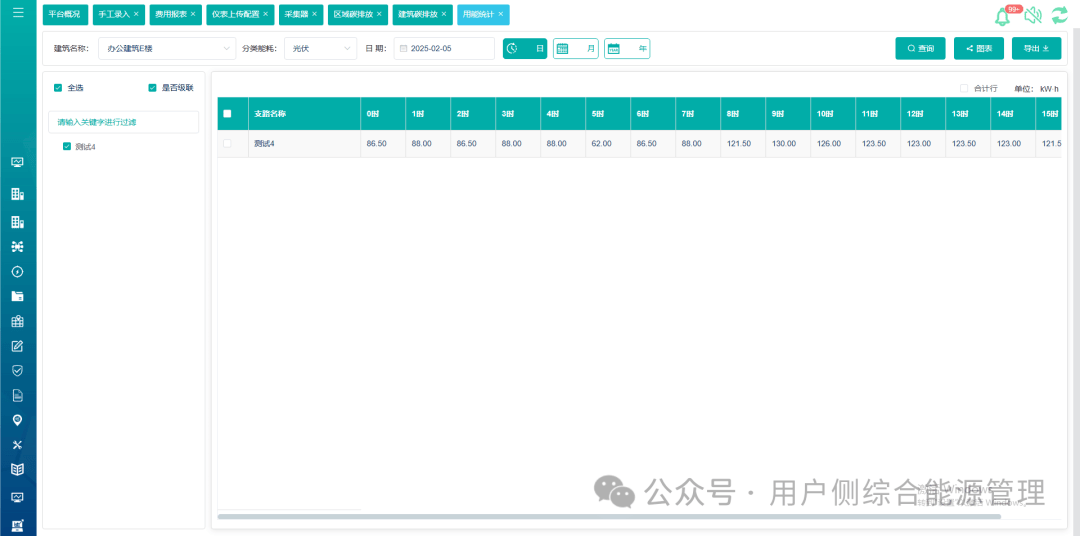Open the map pin sidebar icon
The image size is (1080, 536).
pyautogui.click(x=18, y=420)
